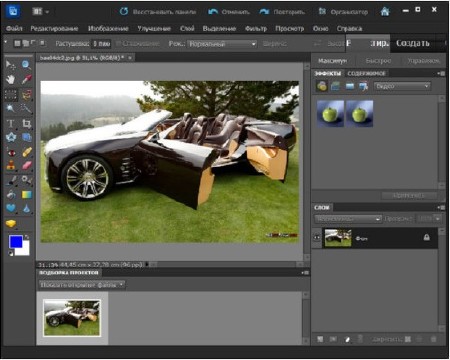Viewport: 450px width, 360px height.
Task: Click the blue foreground color swatch
Action: coord(16,242)
